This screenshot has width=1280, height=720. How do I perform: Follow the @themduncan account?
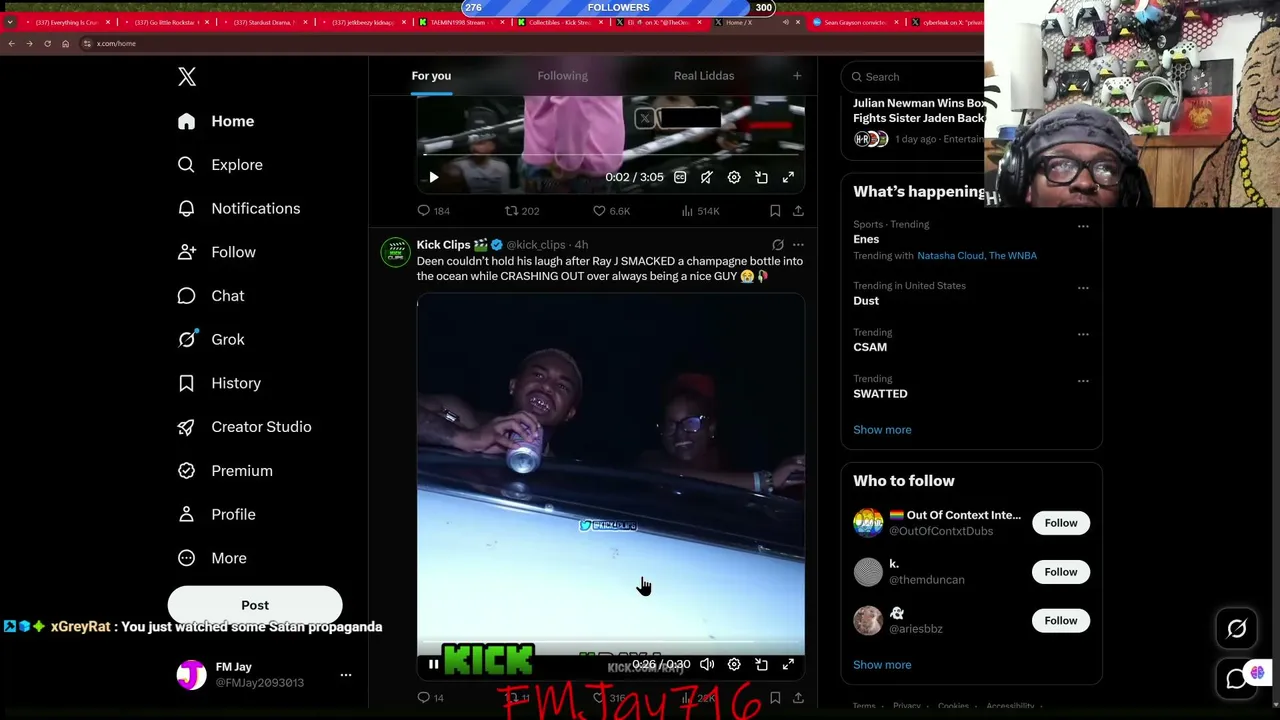click(x=1061, y=572)
